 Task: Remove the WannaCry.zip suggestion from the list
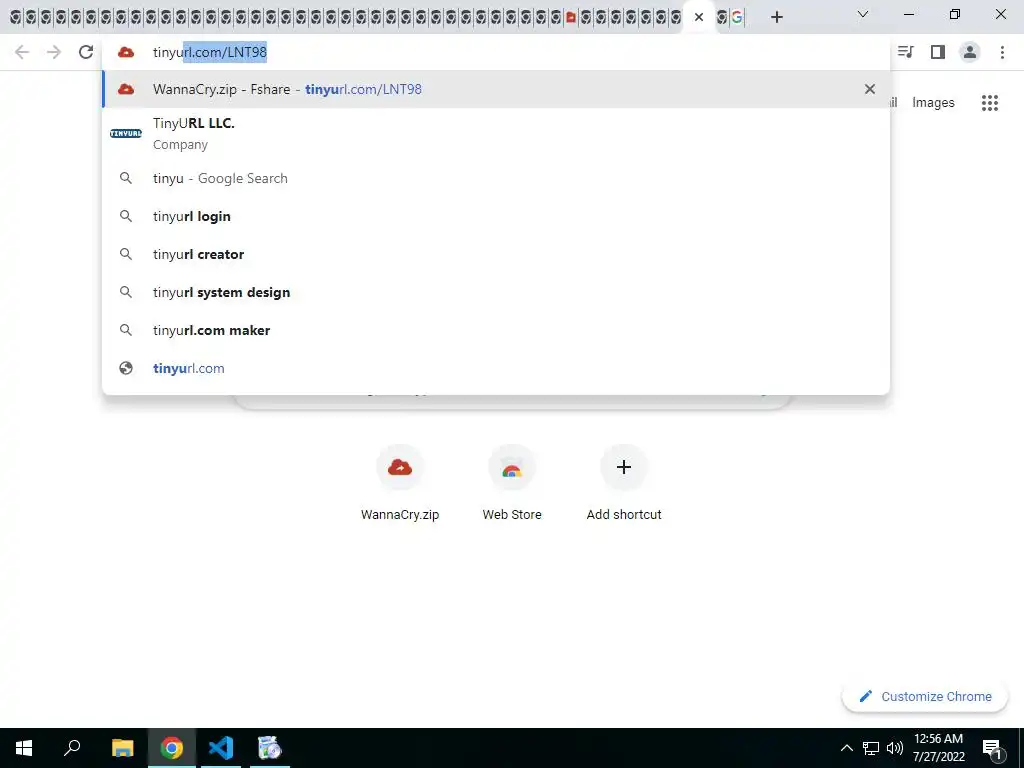click(x=870, y=89)
